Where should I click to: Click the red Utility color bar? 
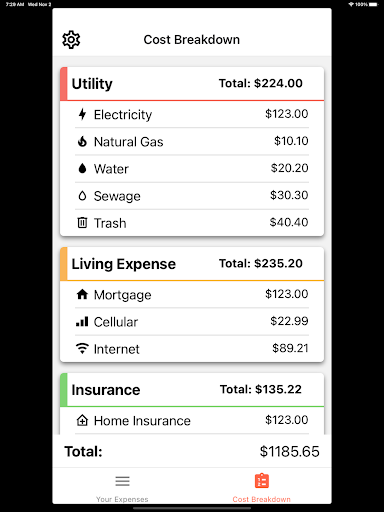64,84
